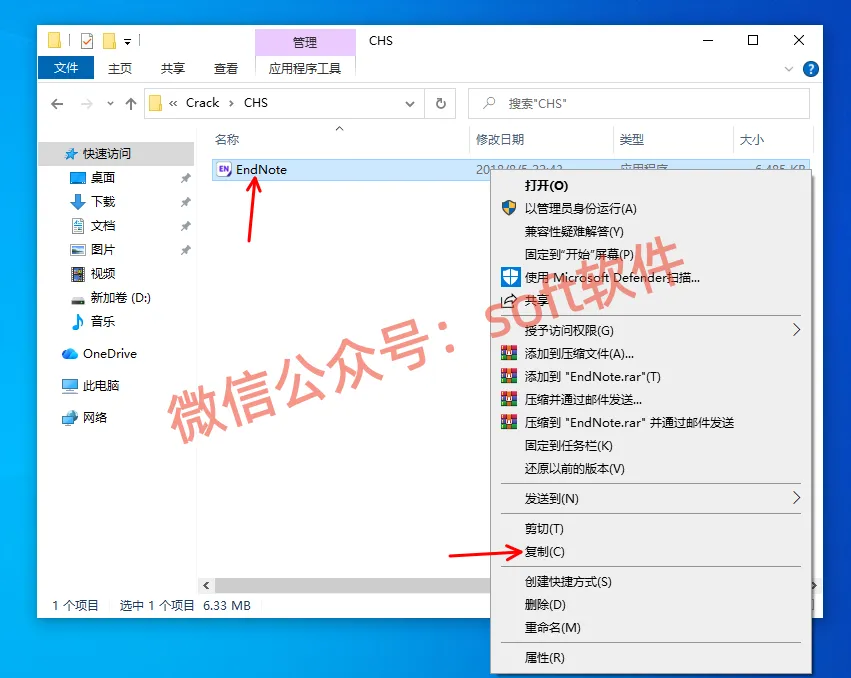Expand 发送到(N) submenu

[796, 498]
